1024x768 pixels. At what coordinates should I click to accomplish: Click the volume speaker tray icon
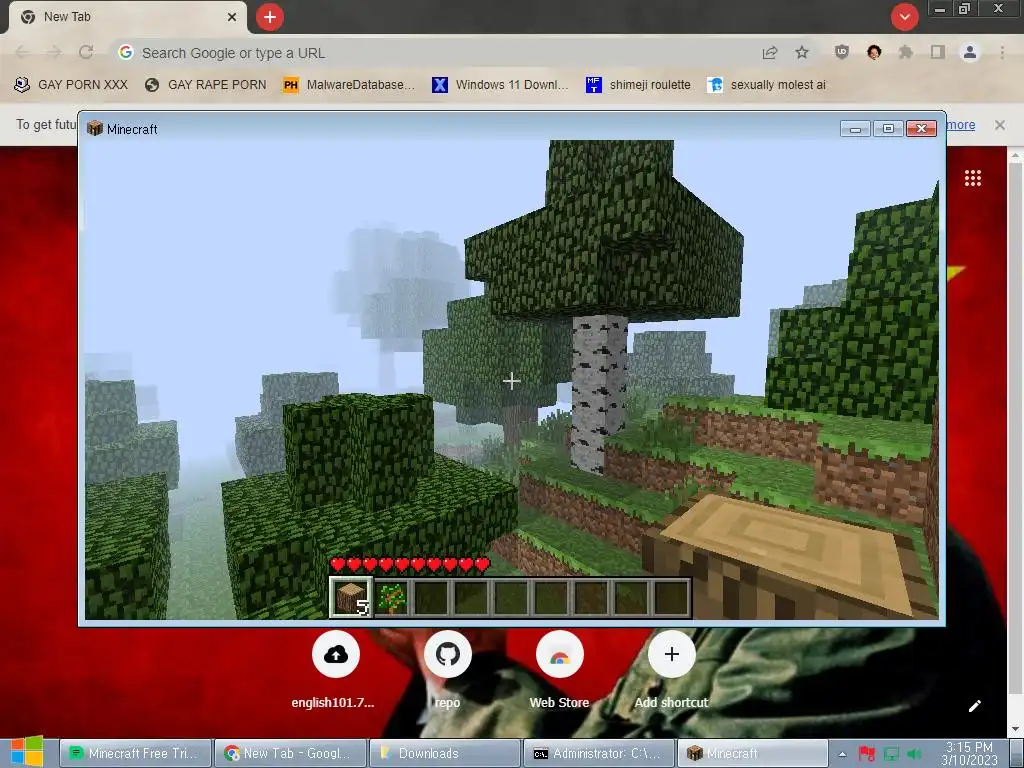point(914,754)
